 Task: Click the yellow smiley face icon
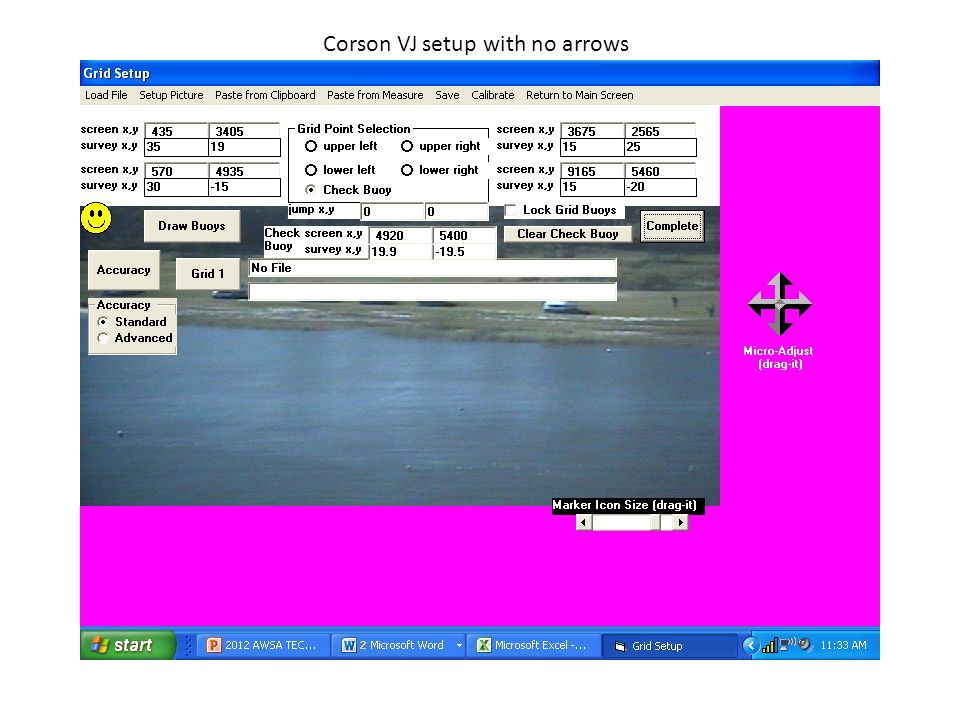tap(96, 218)
